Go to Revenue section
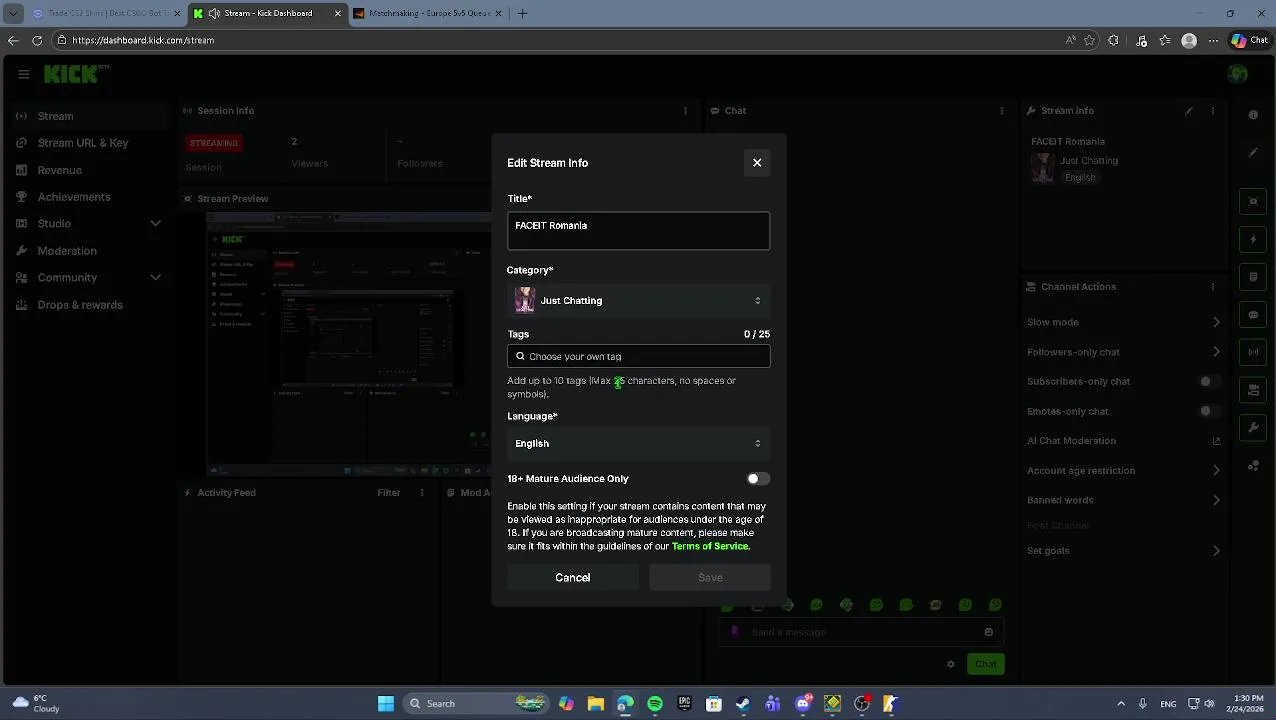1276x720 pixels. click(86, 170)
